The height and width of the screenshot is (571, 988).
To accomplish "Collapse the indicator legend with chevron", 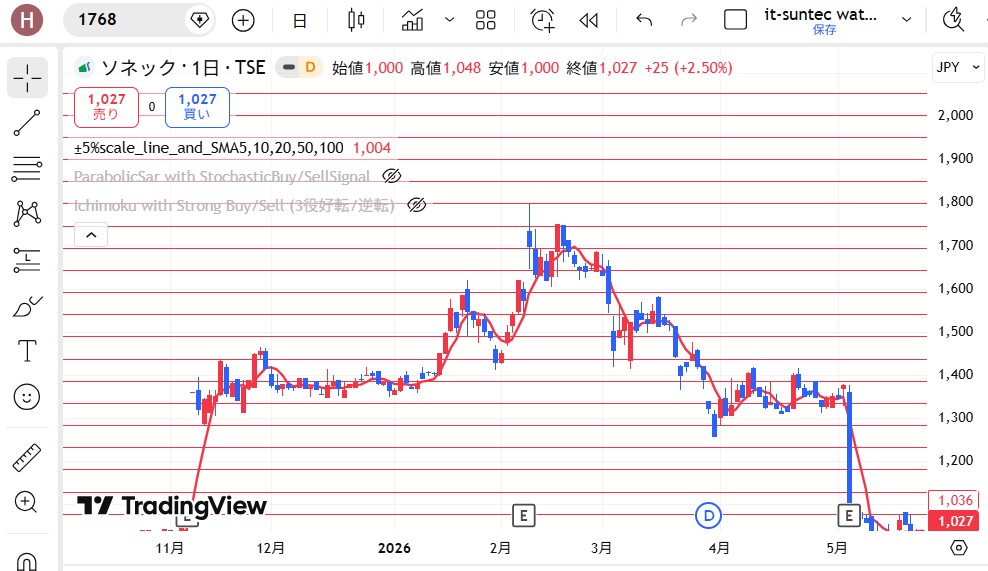I will click(91, 235).
